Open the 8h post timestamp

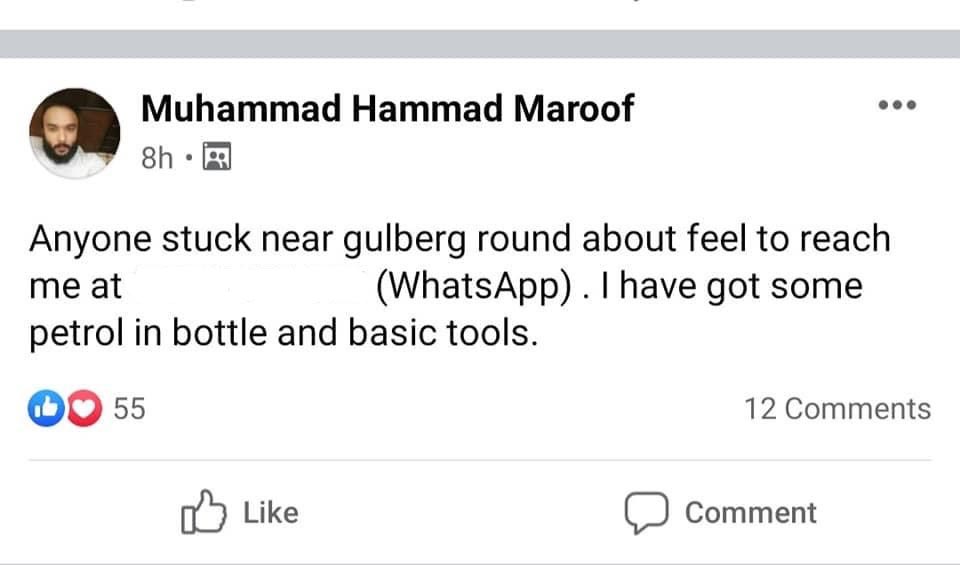(157, 158)
